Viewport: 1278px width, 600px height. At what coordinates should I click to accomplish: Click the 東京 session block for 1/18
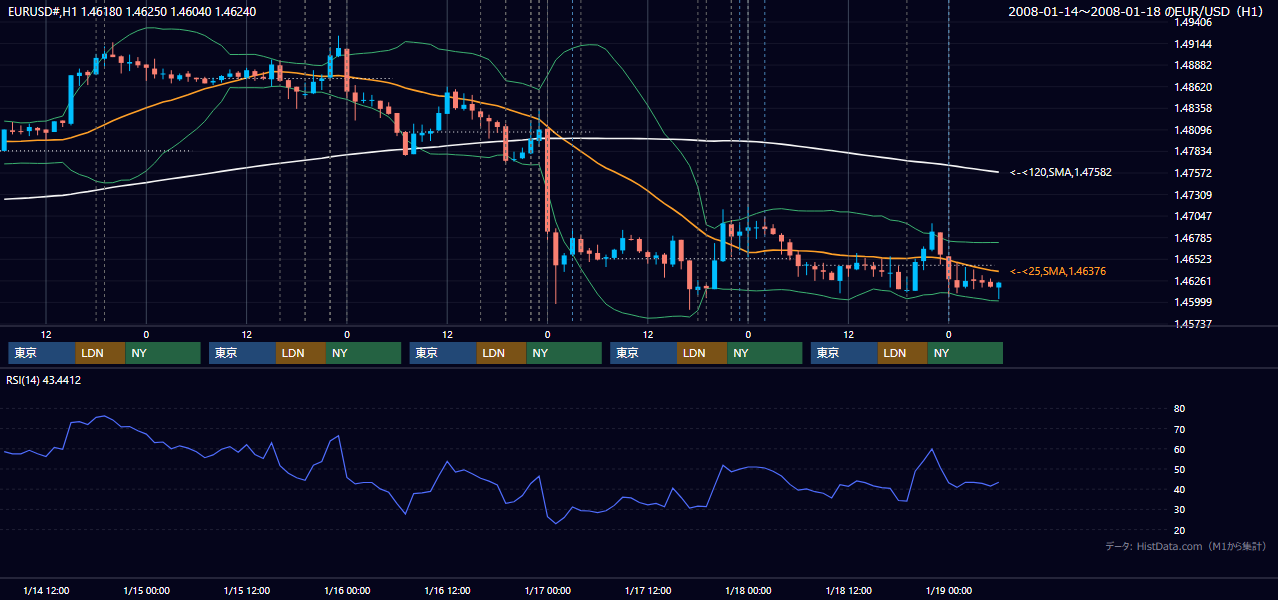[x=845, y=353]
